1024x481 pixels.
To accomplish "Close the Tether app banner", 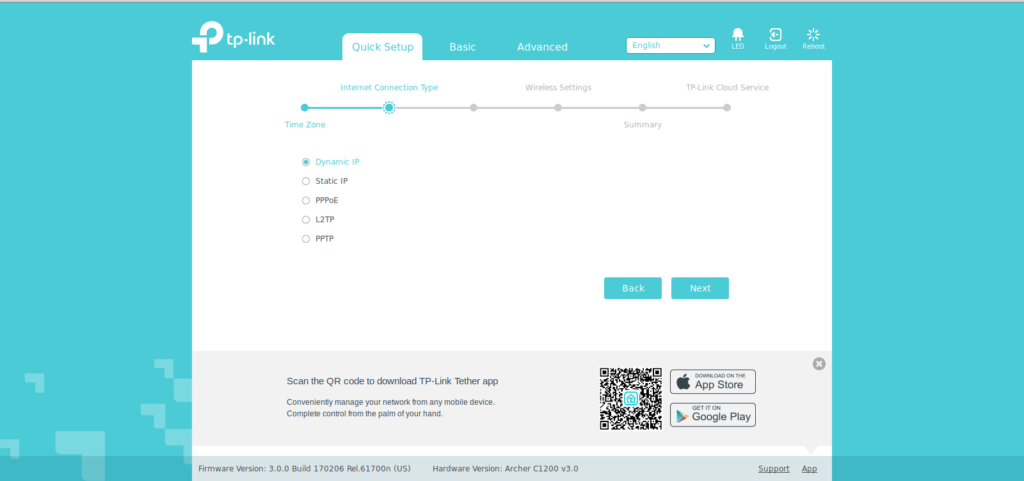I will point(819,364).
